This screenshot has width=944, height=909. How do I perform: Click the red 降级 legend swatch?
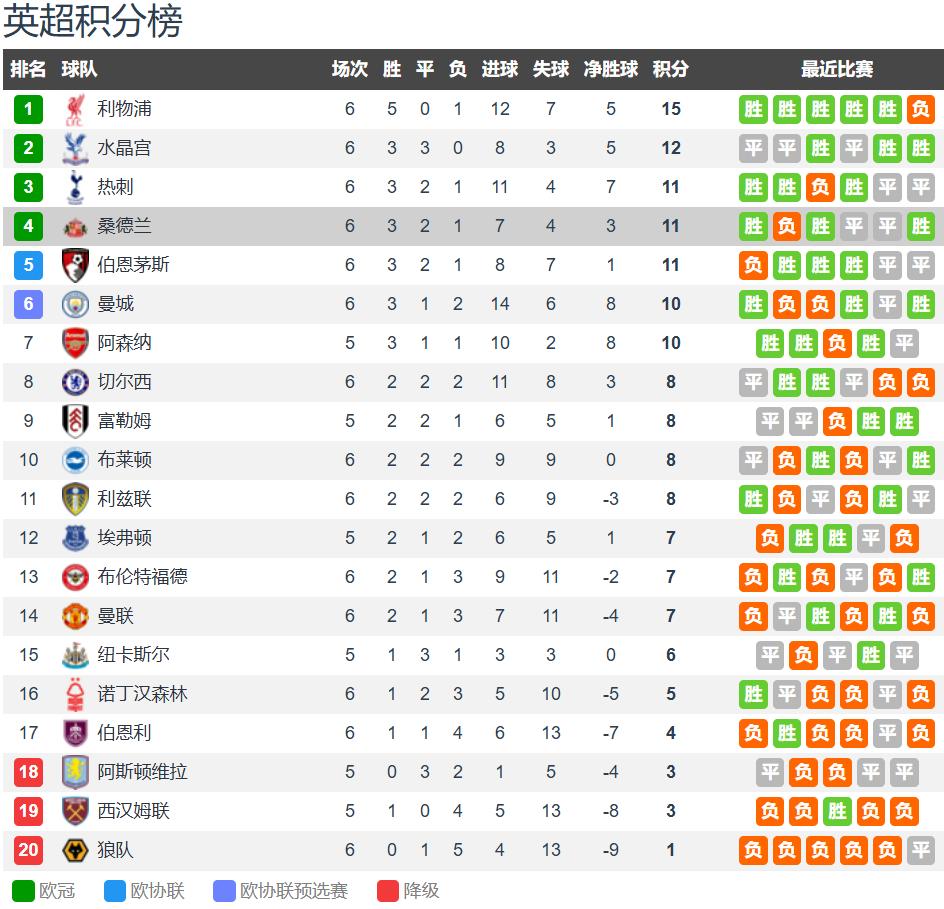click(388, 890)
